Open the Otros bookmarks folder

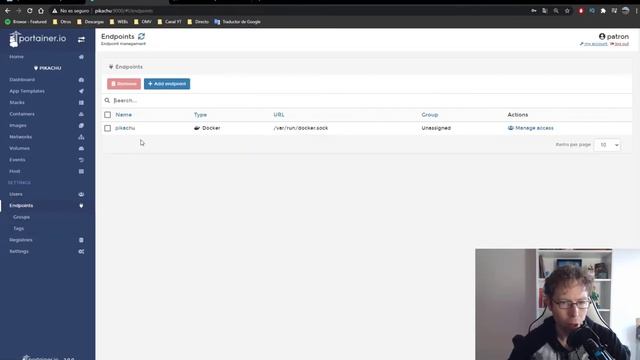coord(62,22)
